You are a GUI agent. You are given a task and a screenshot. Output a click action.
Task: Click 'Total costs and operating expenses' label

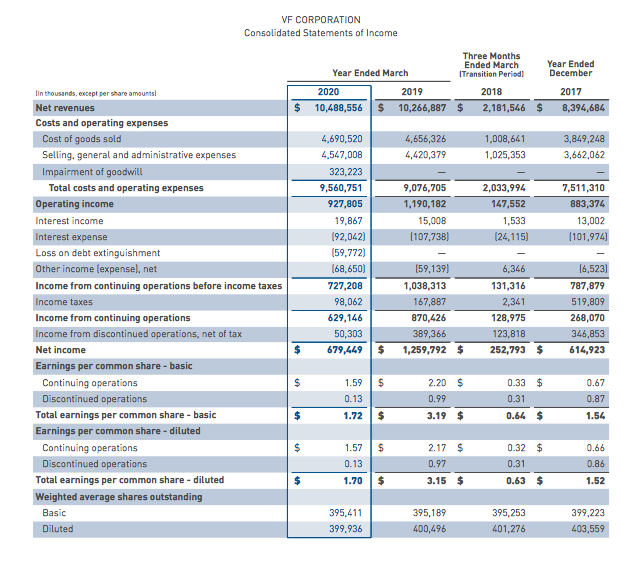(126, 188)
